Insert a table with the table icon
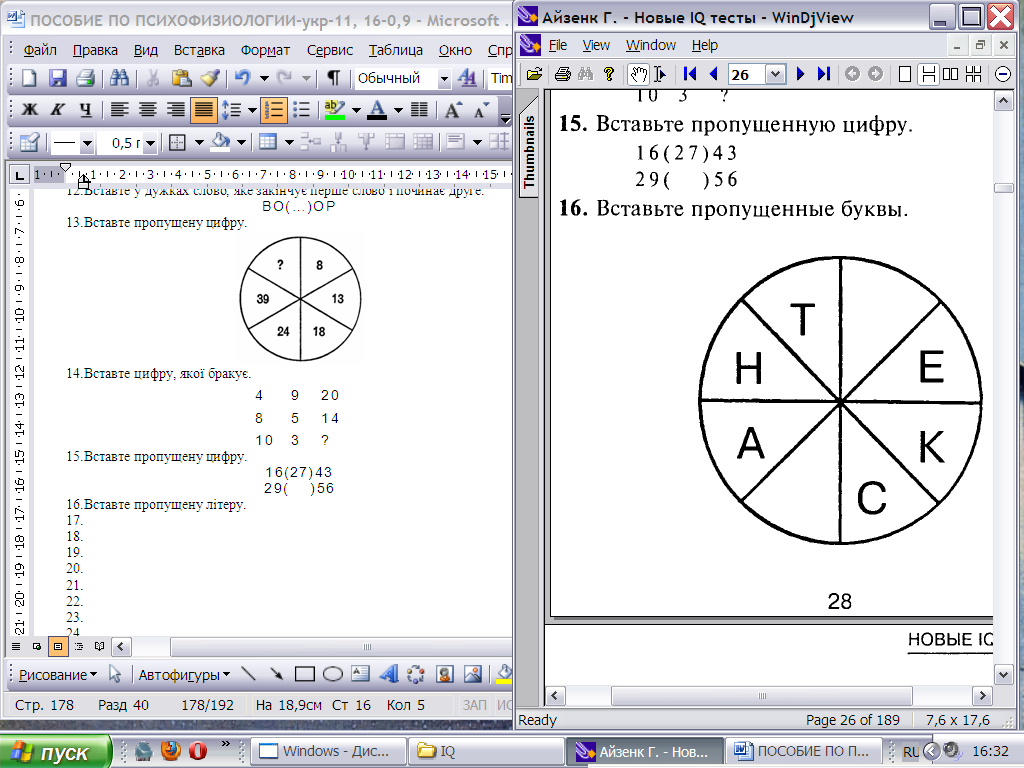Viewport: 1024px width, 768px height. [268, 142]
